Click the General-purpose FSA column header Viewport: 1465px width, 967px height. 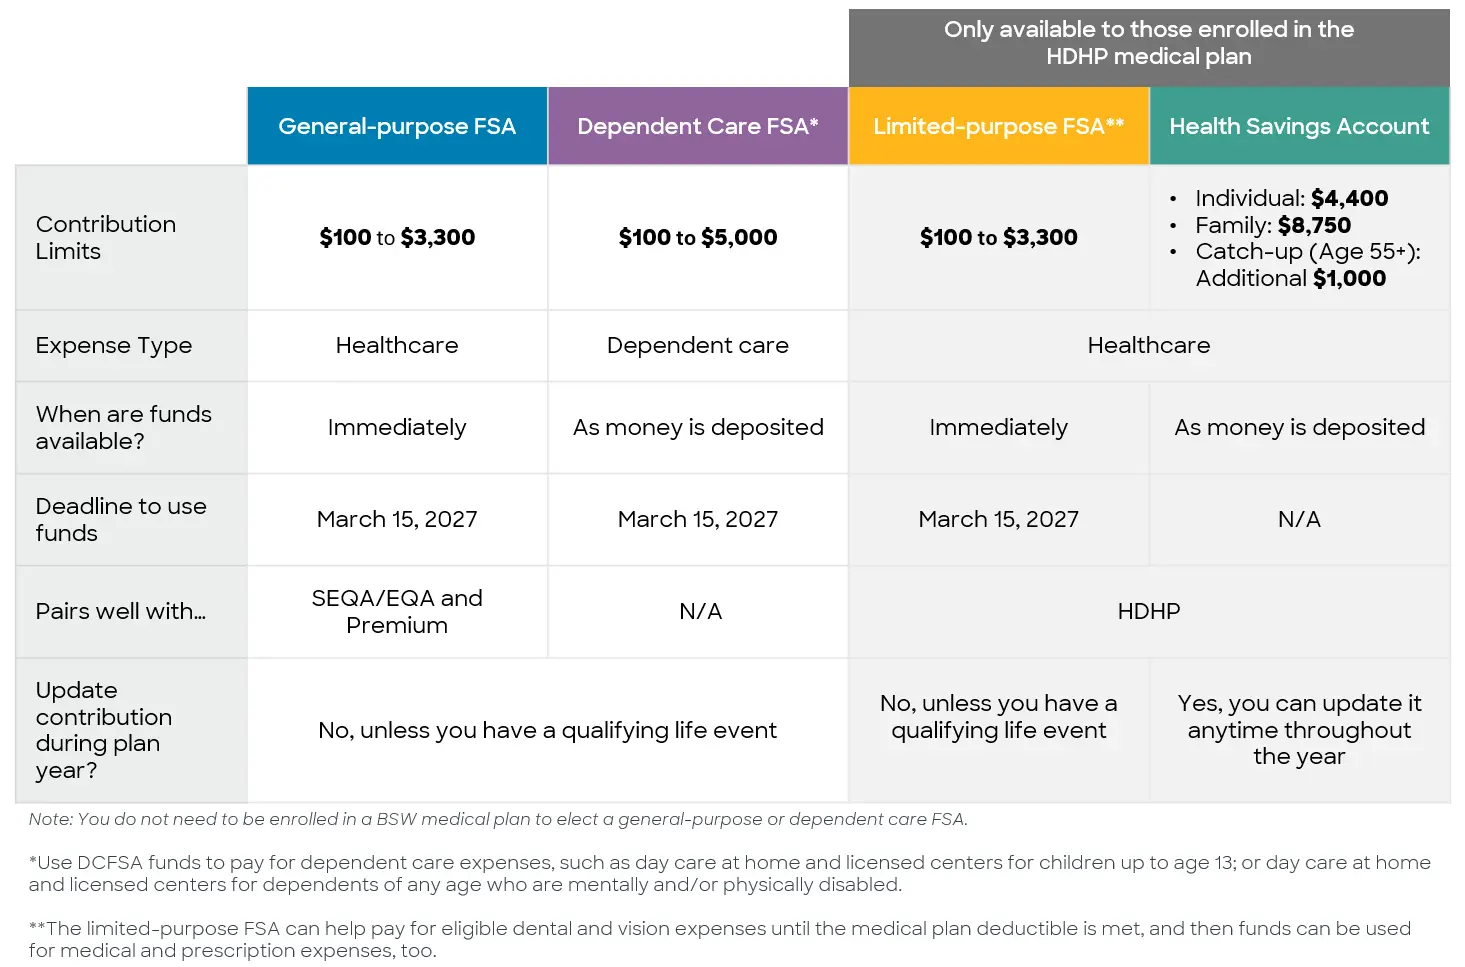(397, 126)
